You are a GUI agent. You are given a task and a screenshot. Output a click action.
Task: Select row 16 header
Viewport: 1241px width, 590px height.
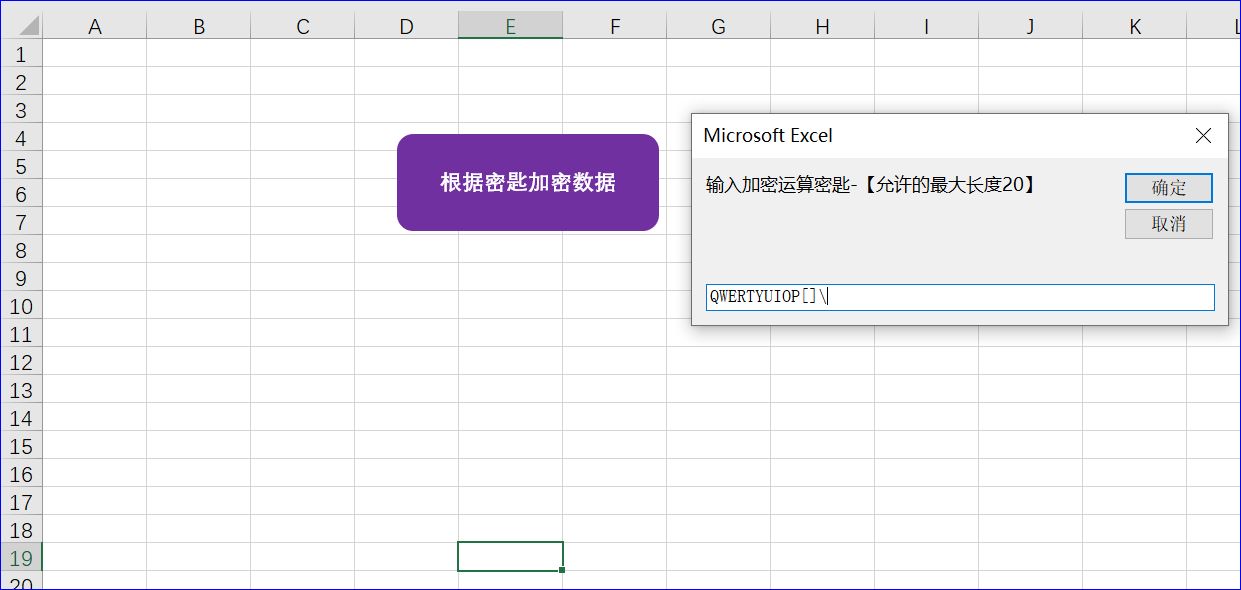point(21,474)
